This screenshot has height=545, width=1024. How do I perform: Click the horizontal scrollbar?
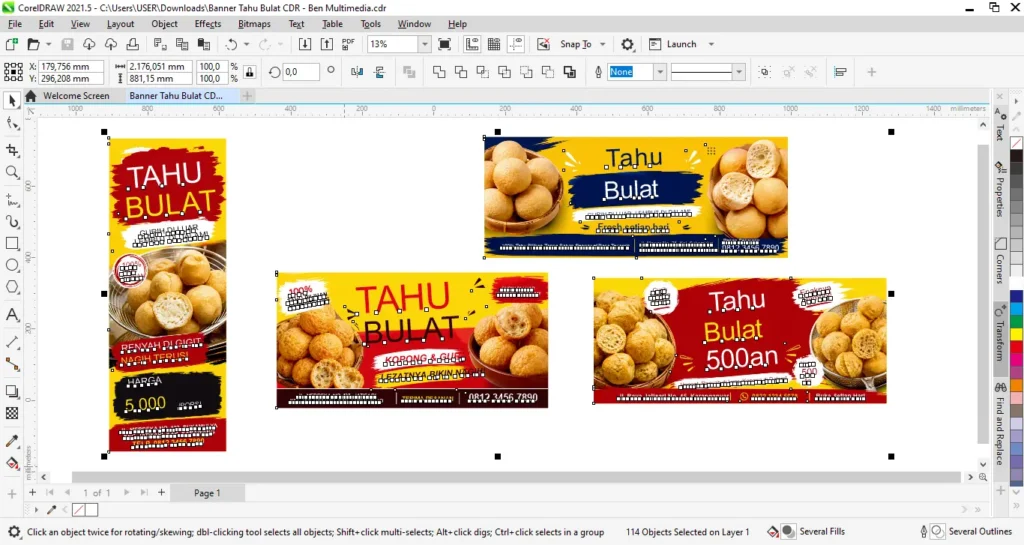[x=516, y=477]
